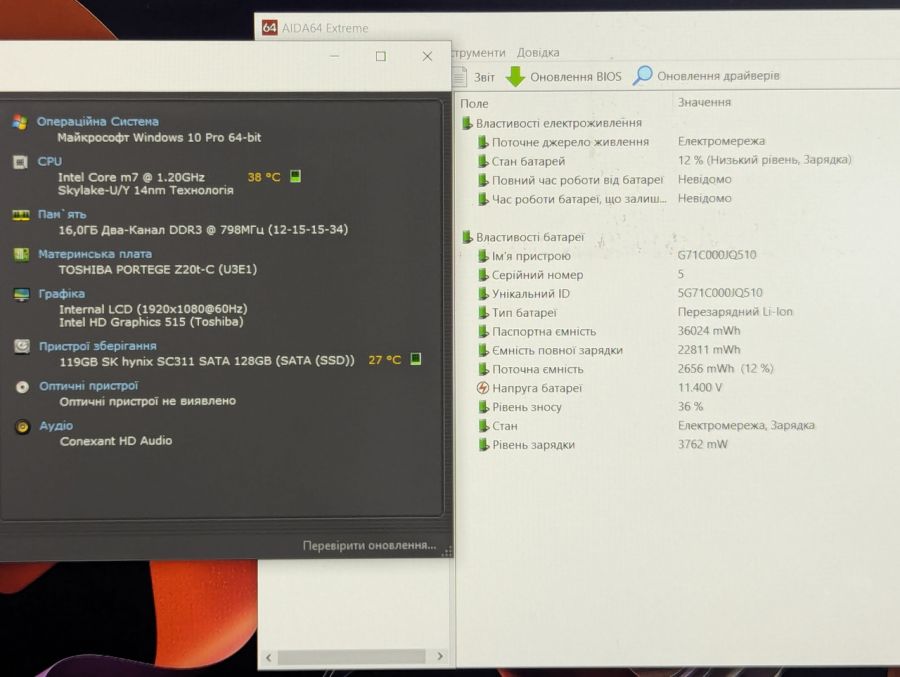Click the Значення column header
This screenshot has width=900, height=677.
click(704, 102)
